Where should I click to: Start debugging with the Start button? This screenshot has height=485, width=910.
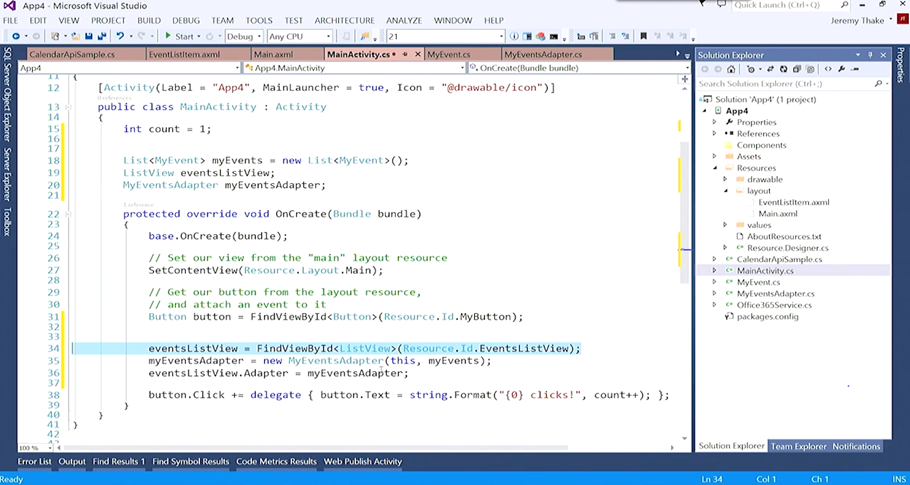tap(179, 36)
